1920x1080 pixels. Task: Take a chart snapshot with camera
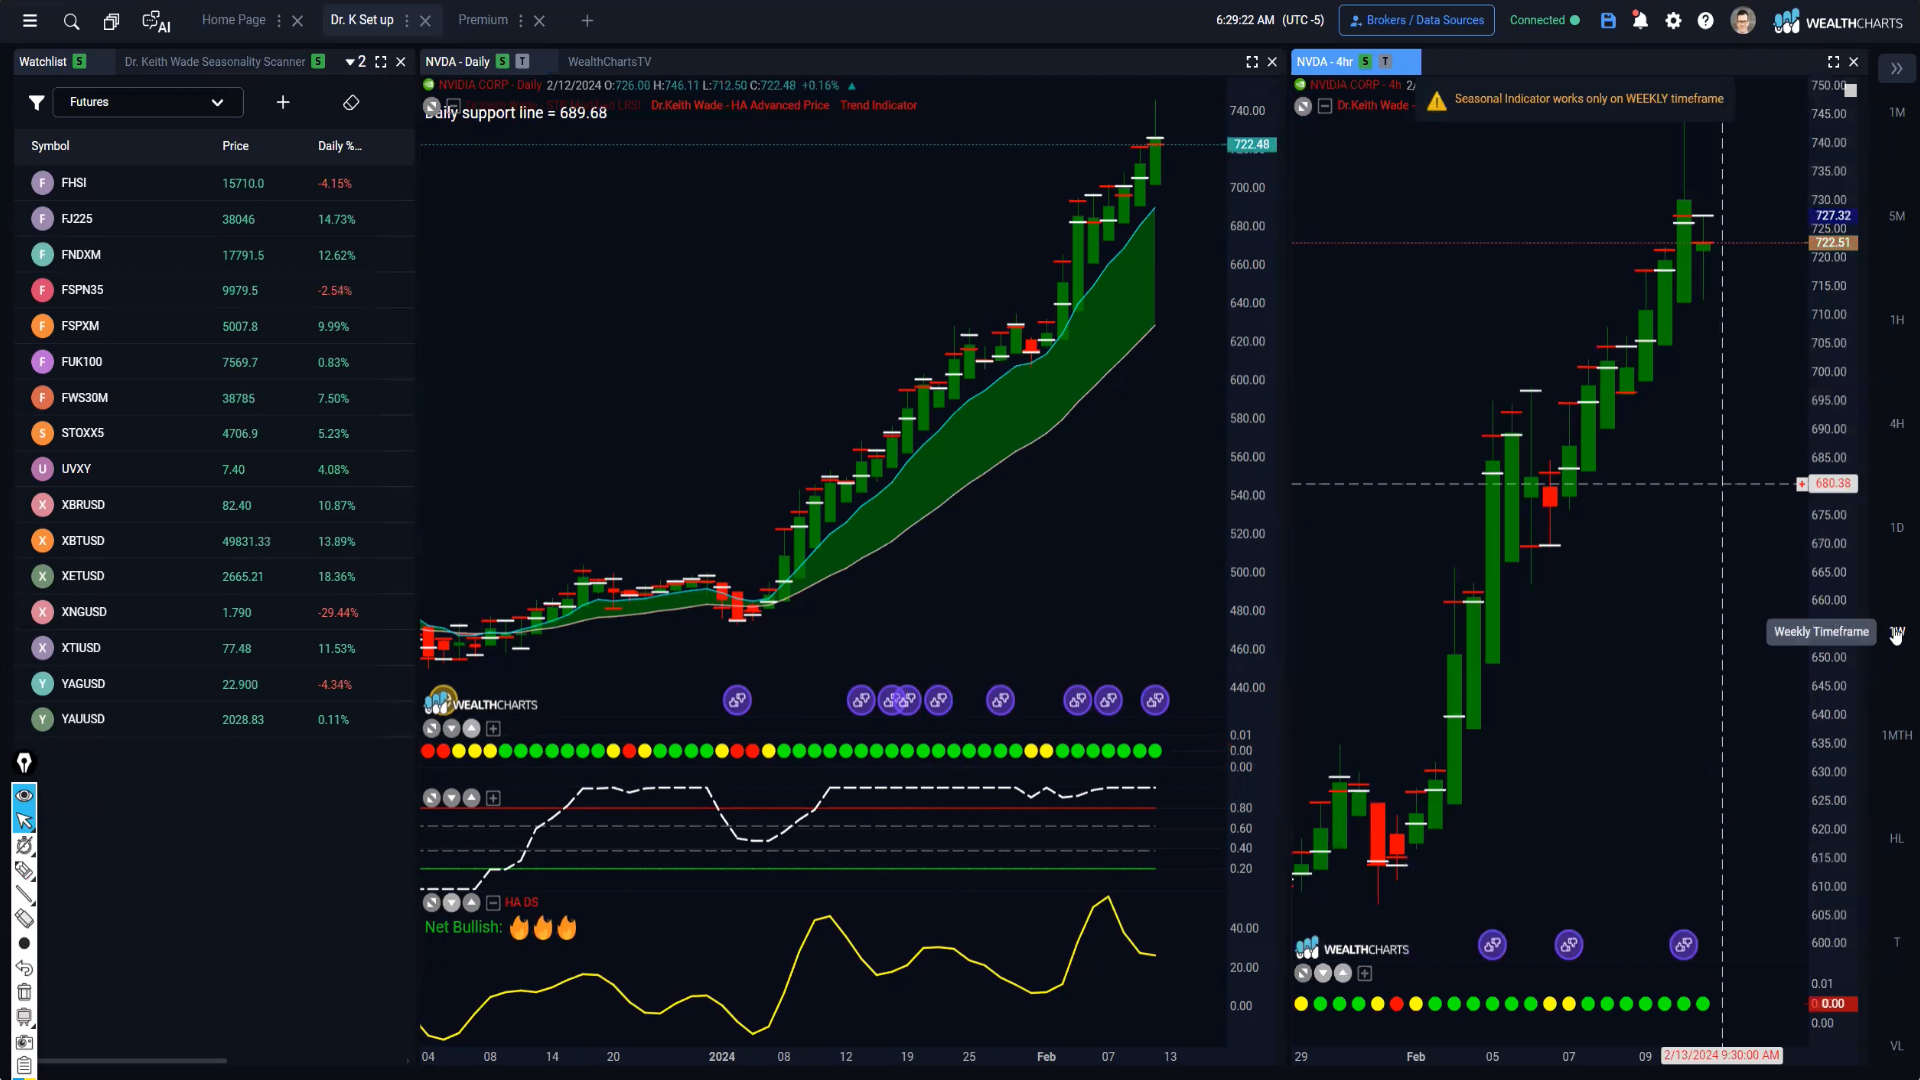(24, 1042)
